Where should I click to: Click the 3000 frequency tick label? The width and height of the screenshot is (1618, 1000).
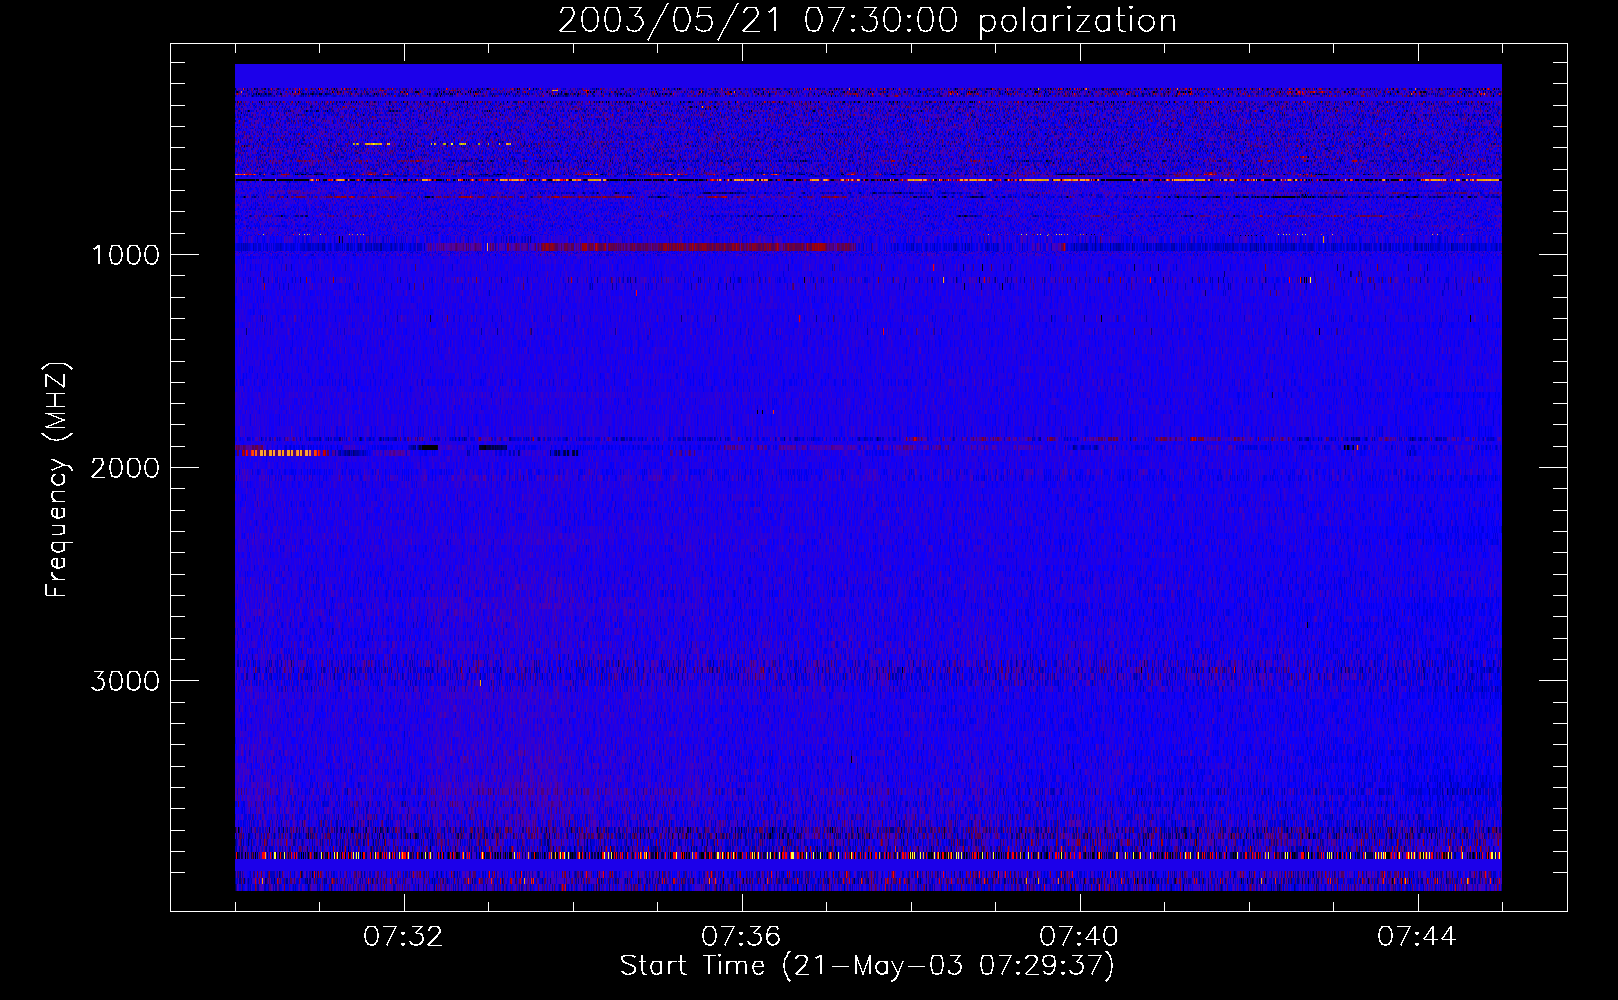[x=125, y=681]
